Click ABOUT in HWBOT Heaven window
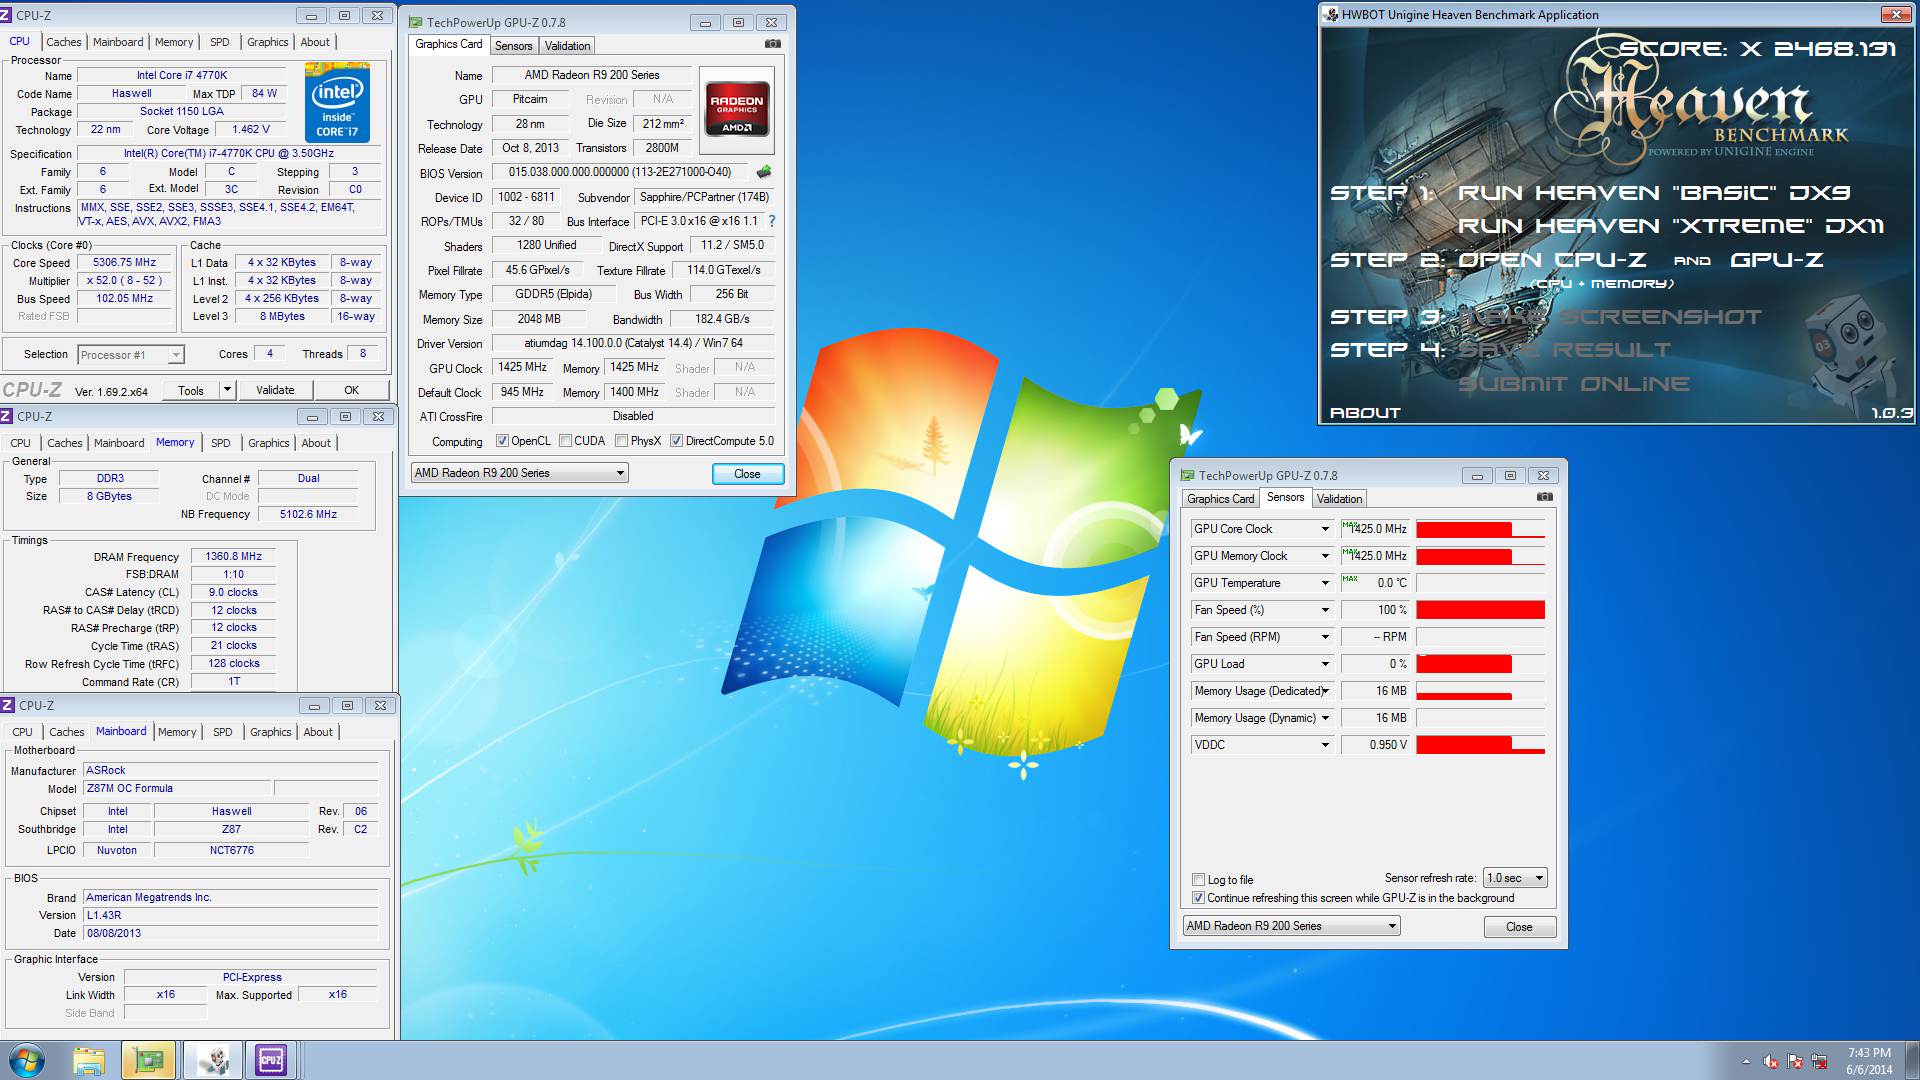Viewport: 1920px width, 1080px height. pos(1365,413)
